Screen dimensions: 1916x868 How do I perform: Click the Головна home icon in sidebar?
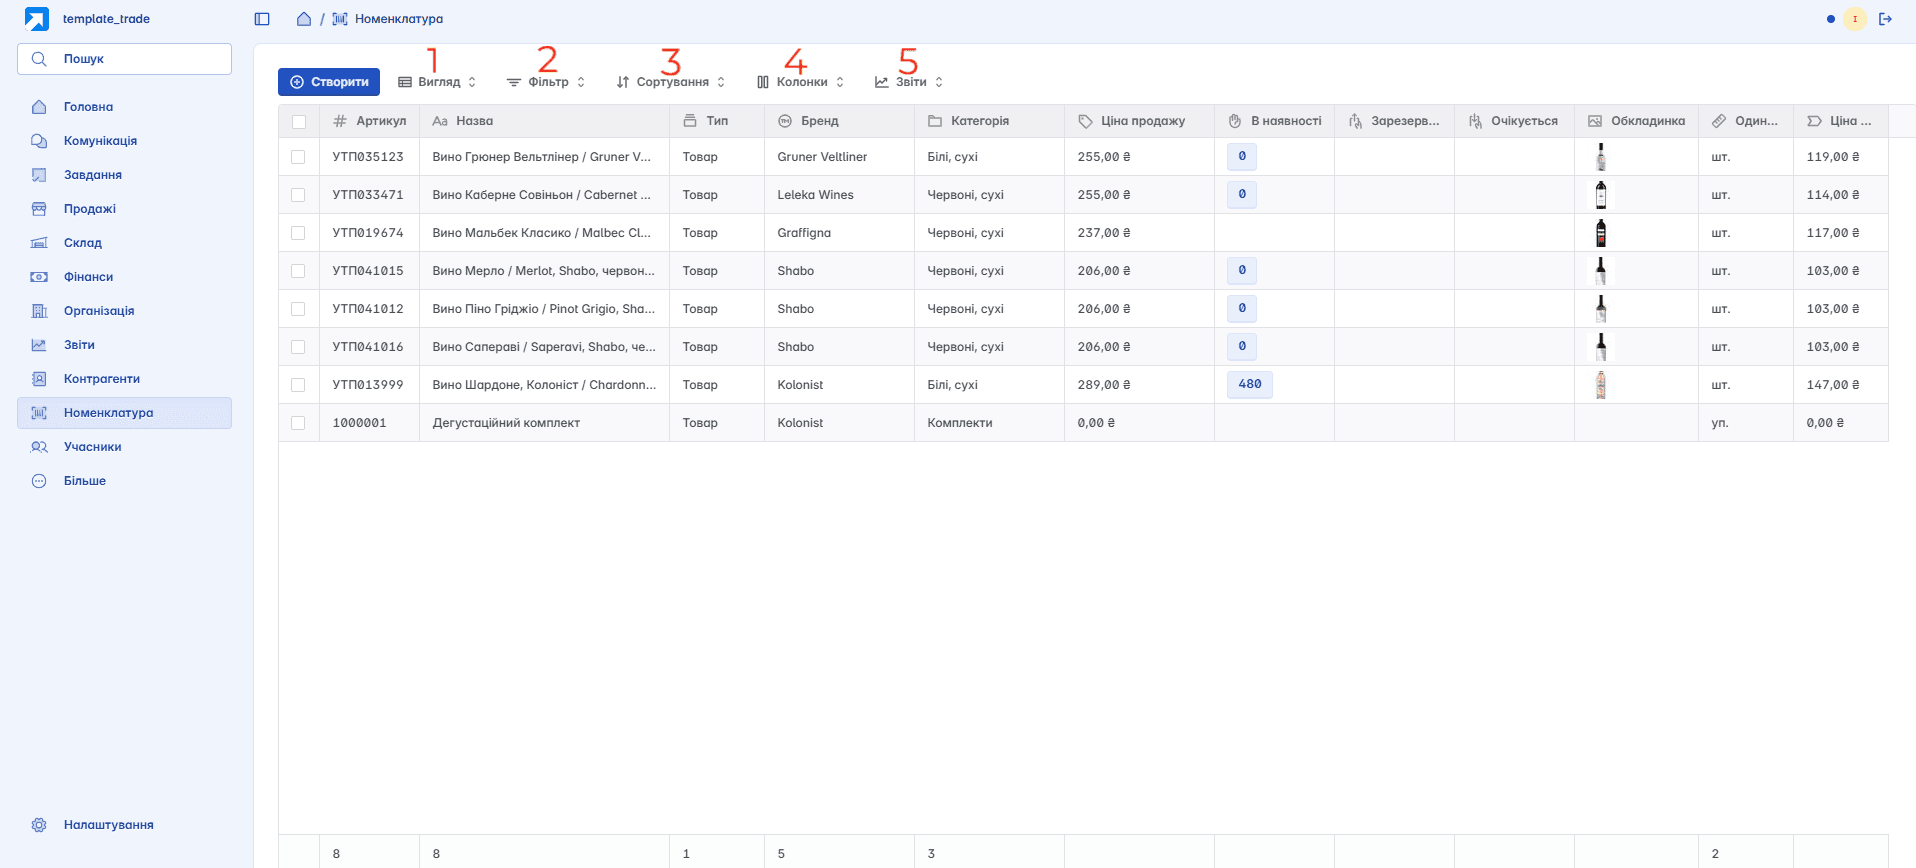tap(39, 107)
